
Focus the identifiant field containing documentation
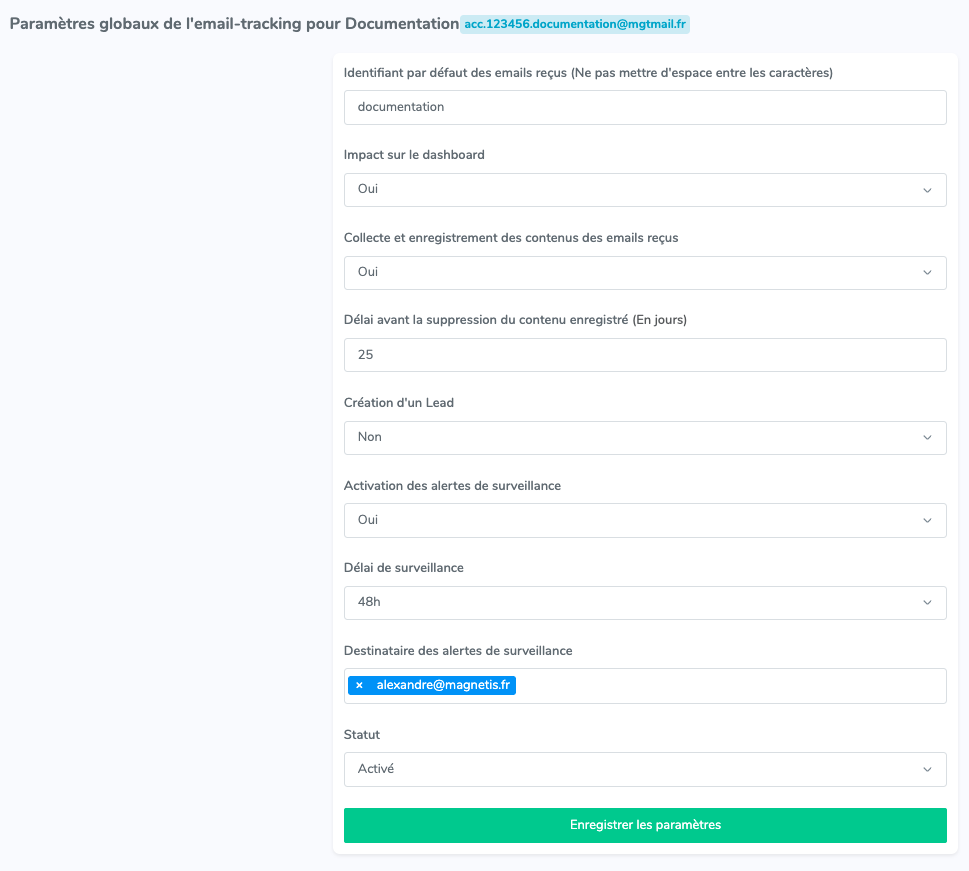(x=645, y=108)
